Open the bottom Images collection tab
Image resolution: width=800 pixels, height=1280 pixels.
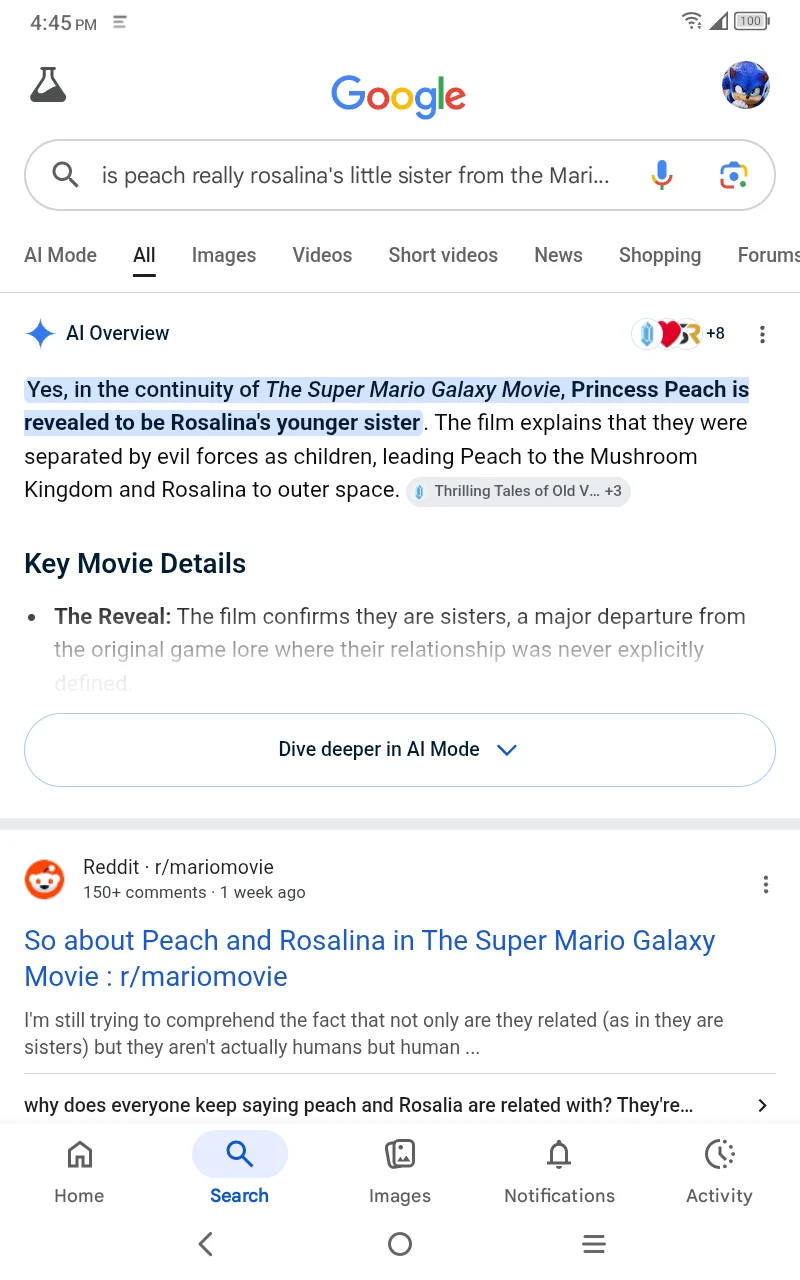[x=399, y=1172]
